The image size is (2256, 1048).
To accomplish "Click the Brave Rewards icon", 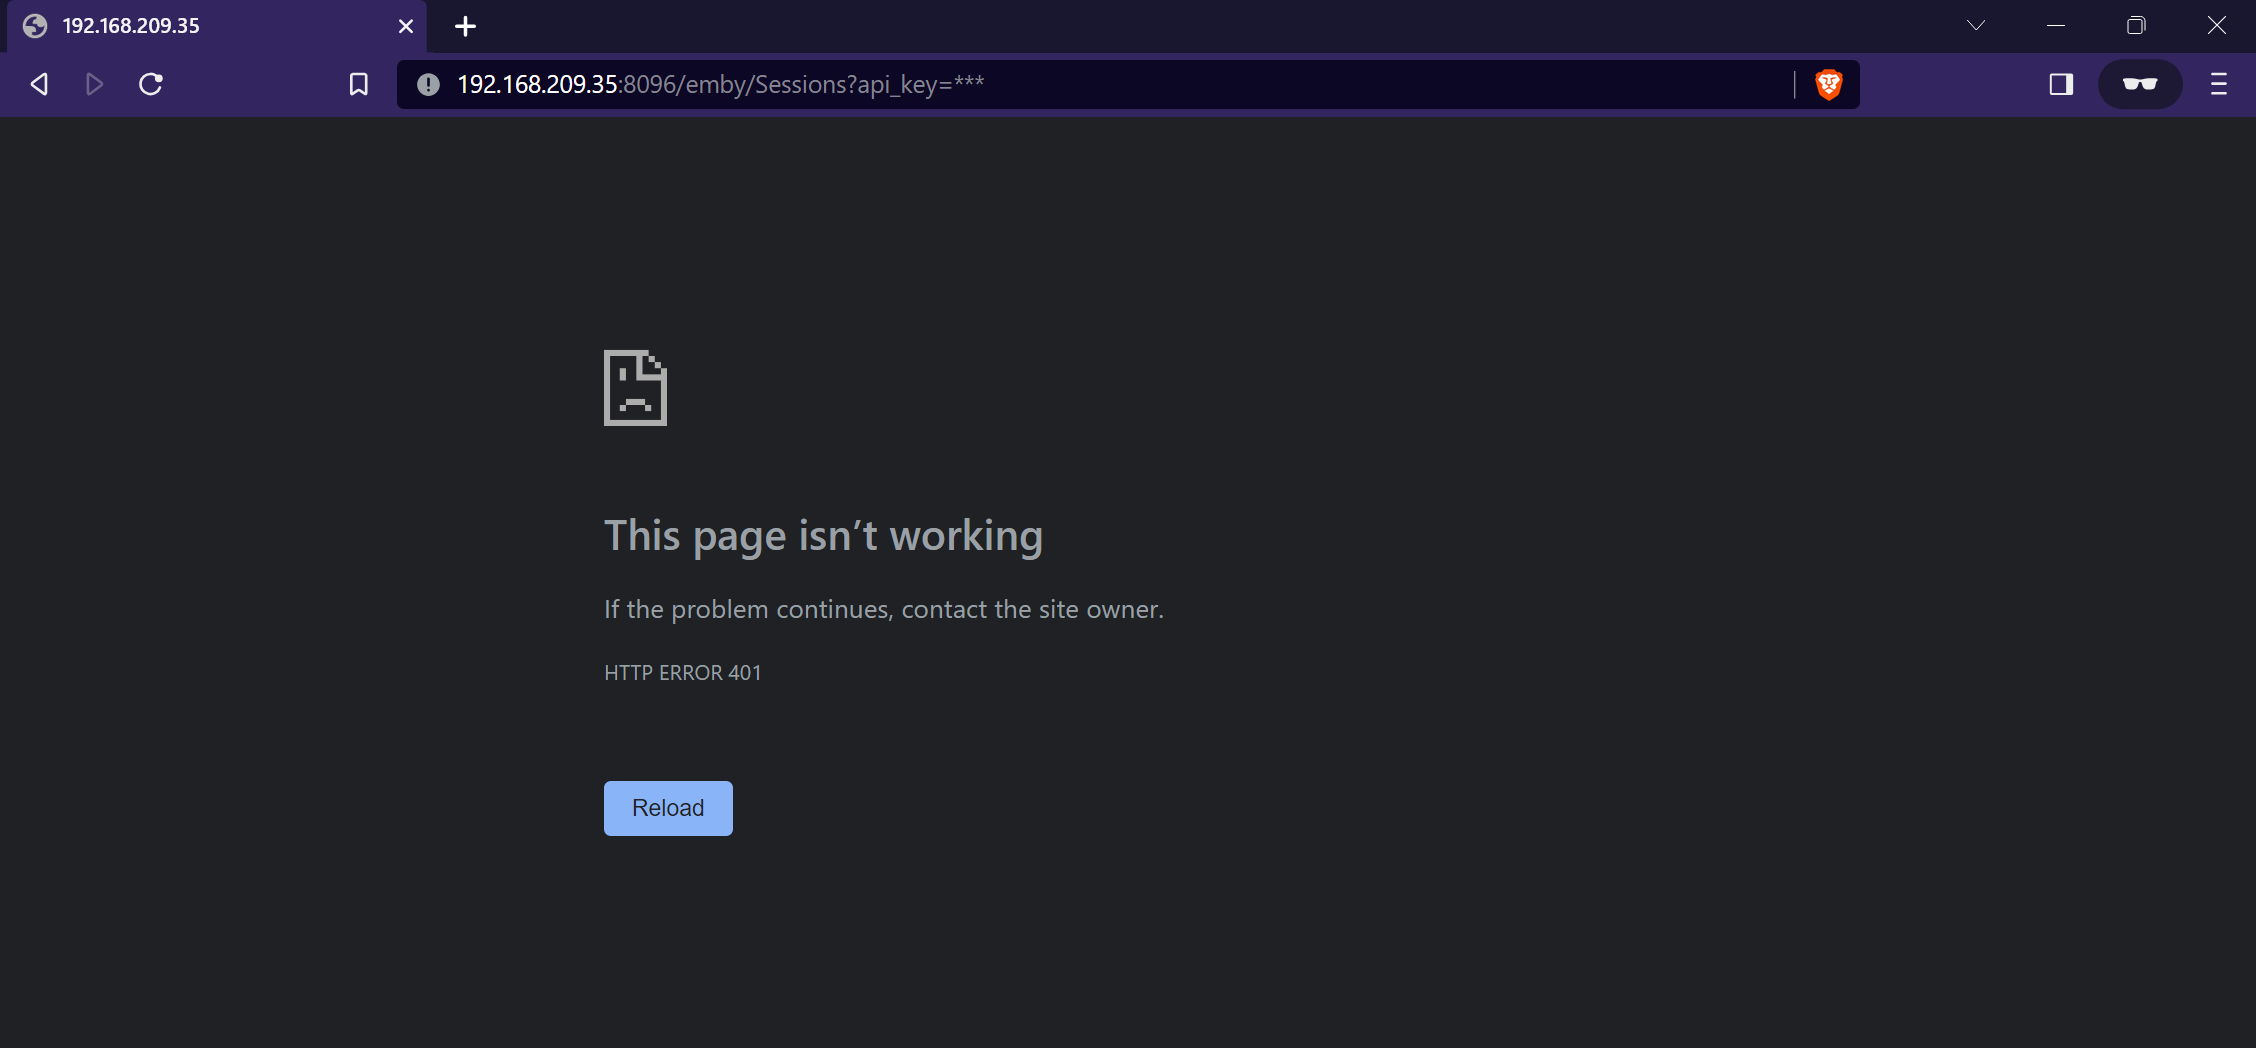I will click(2140, 84).
